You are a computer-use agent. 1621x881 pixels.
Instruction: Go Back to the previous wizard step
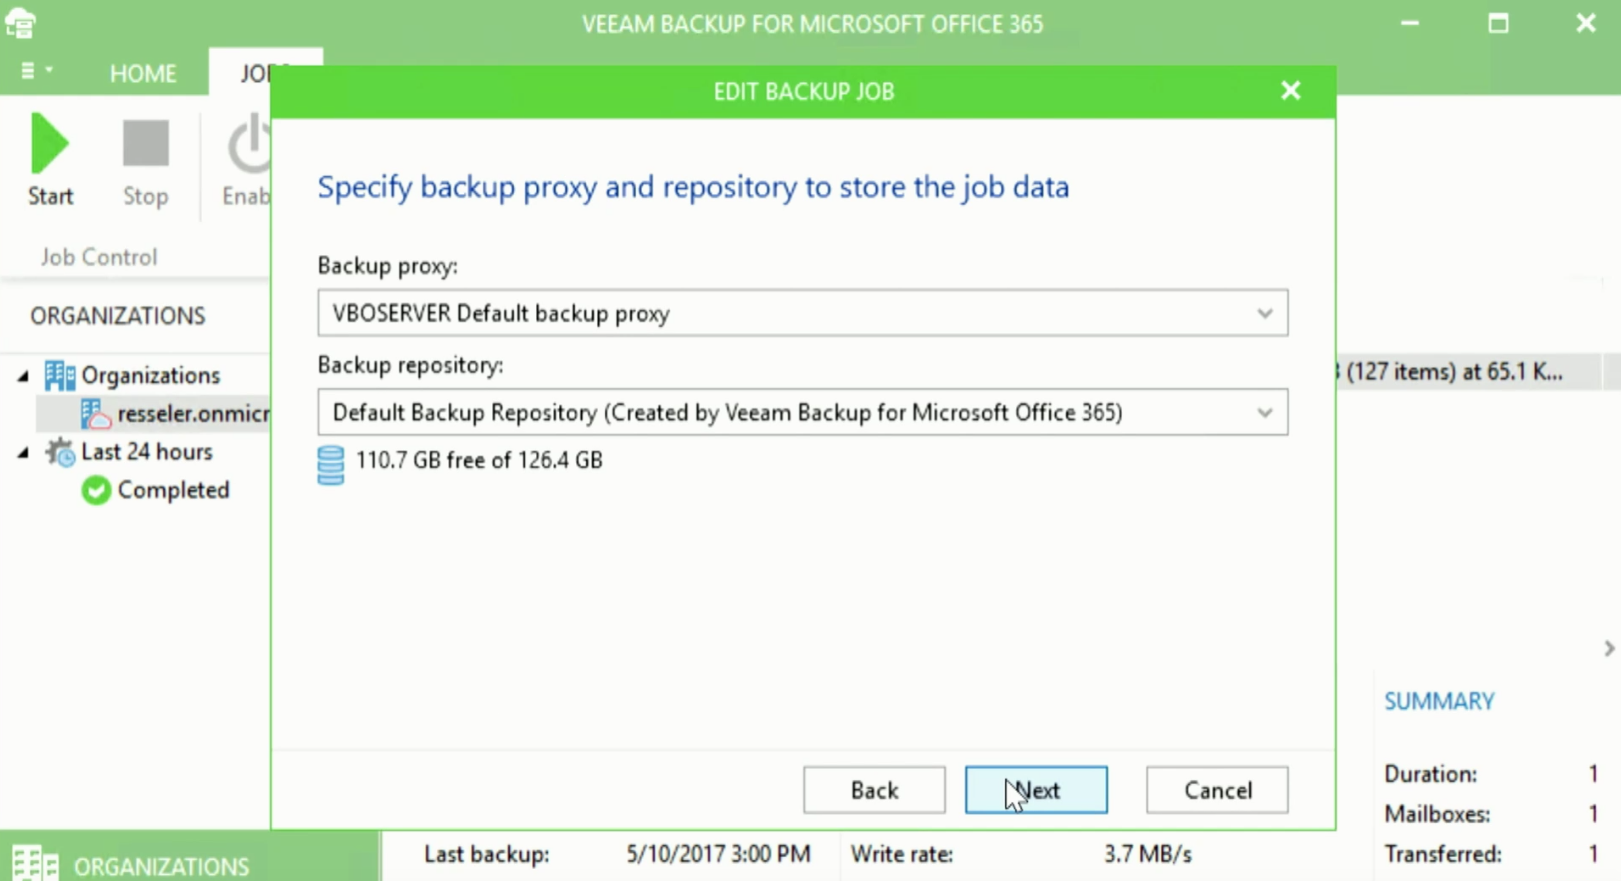(874, 790)
